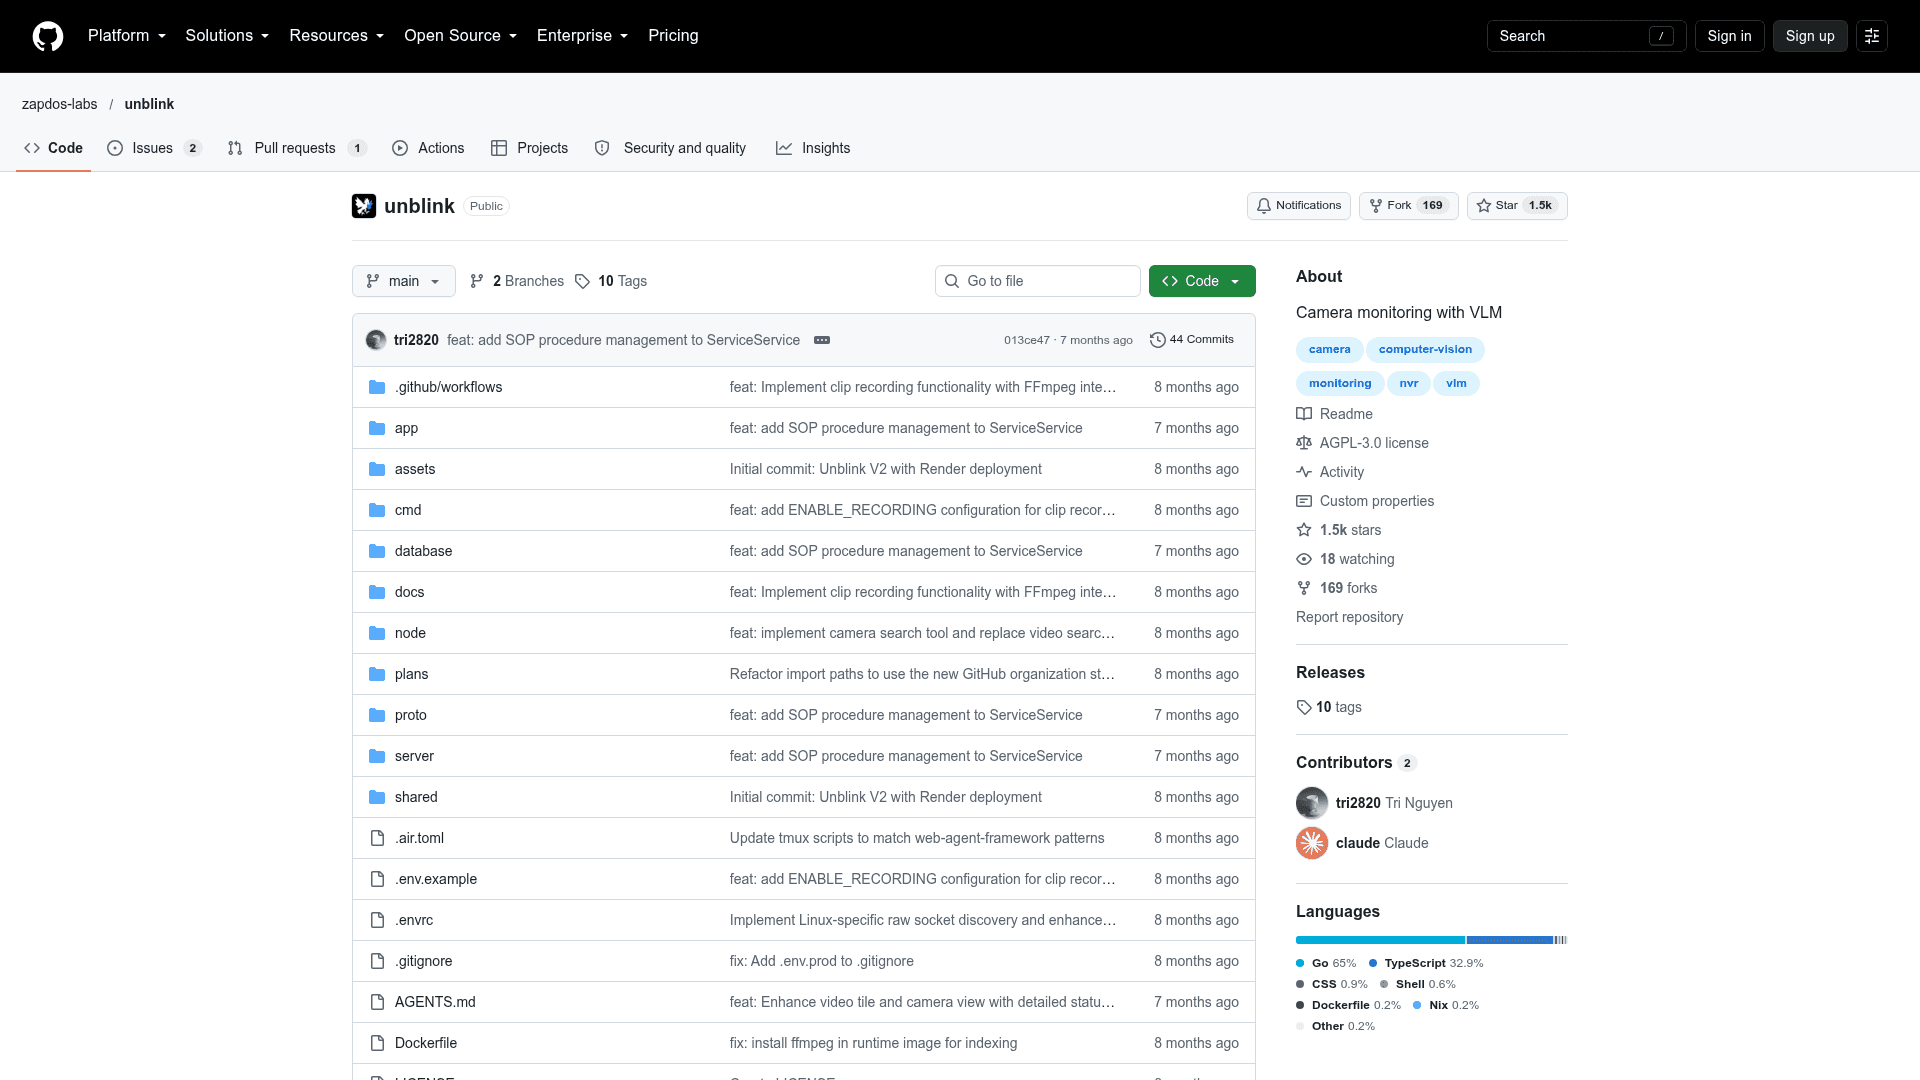Viewport: 1920px width, 1080px height.
Task: Open the Notifications button
Action: click(1299, 206)
